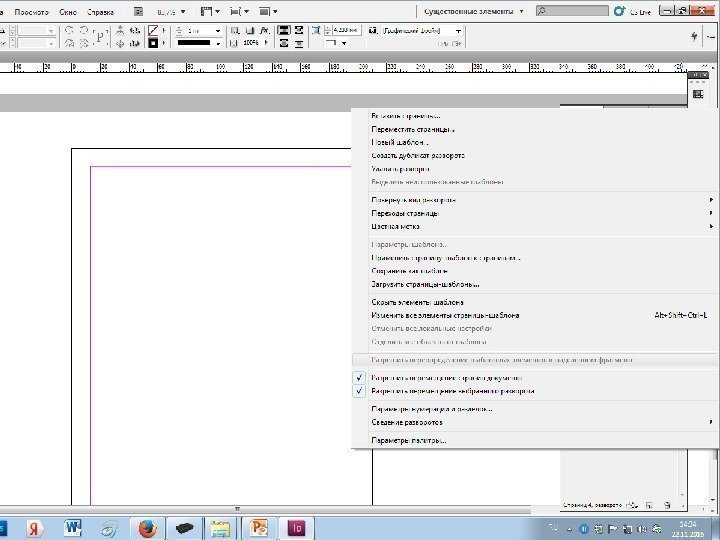
Task: Open Microsoft Word from the taskbar
Action: [72, 528]
